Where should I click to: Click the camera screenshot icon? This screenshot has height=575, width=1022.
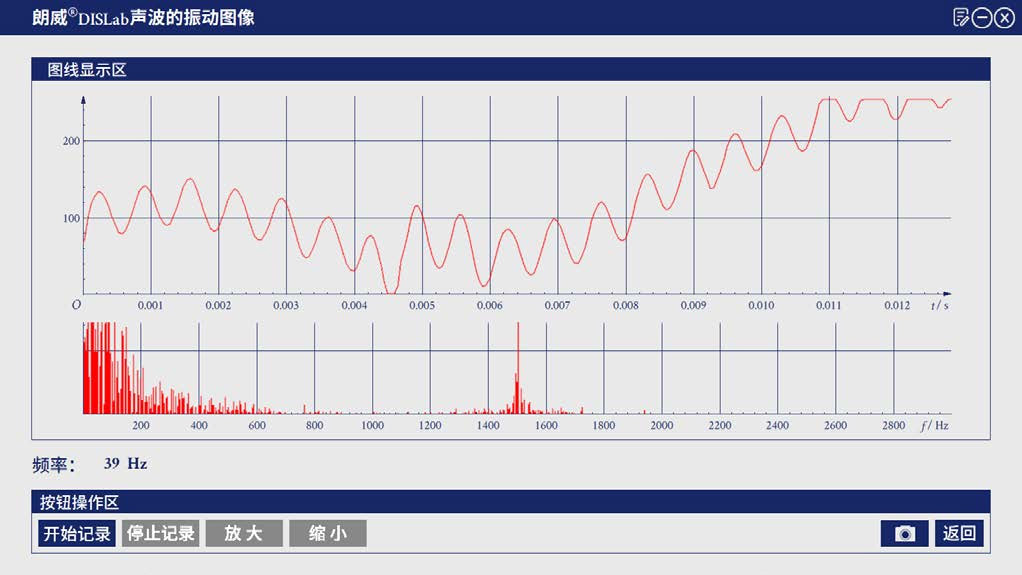(904, 534)
